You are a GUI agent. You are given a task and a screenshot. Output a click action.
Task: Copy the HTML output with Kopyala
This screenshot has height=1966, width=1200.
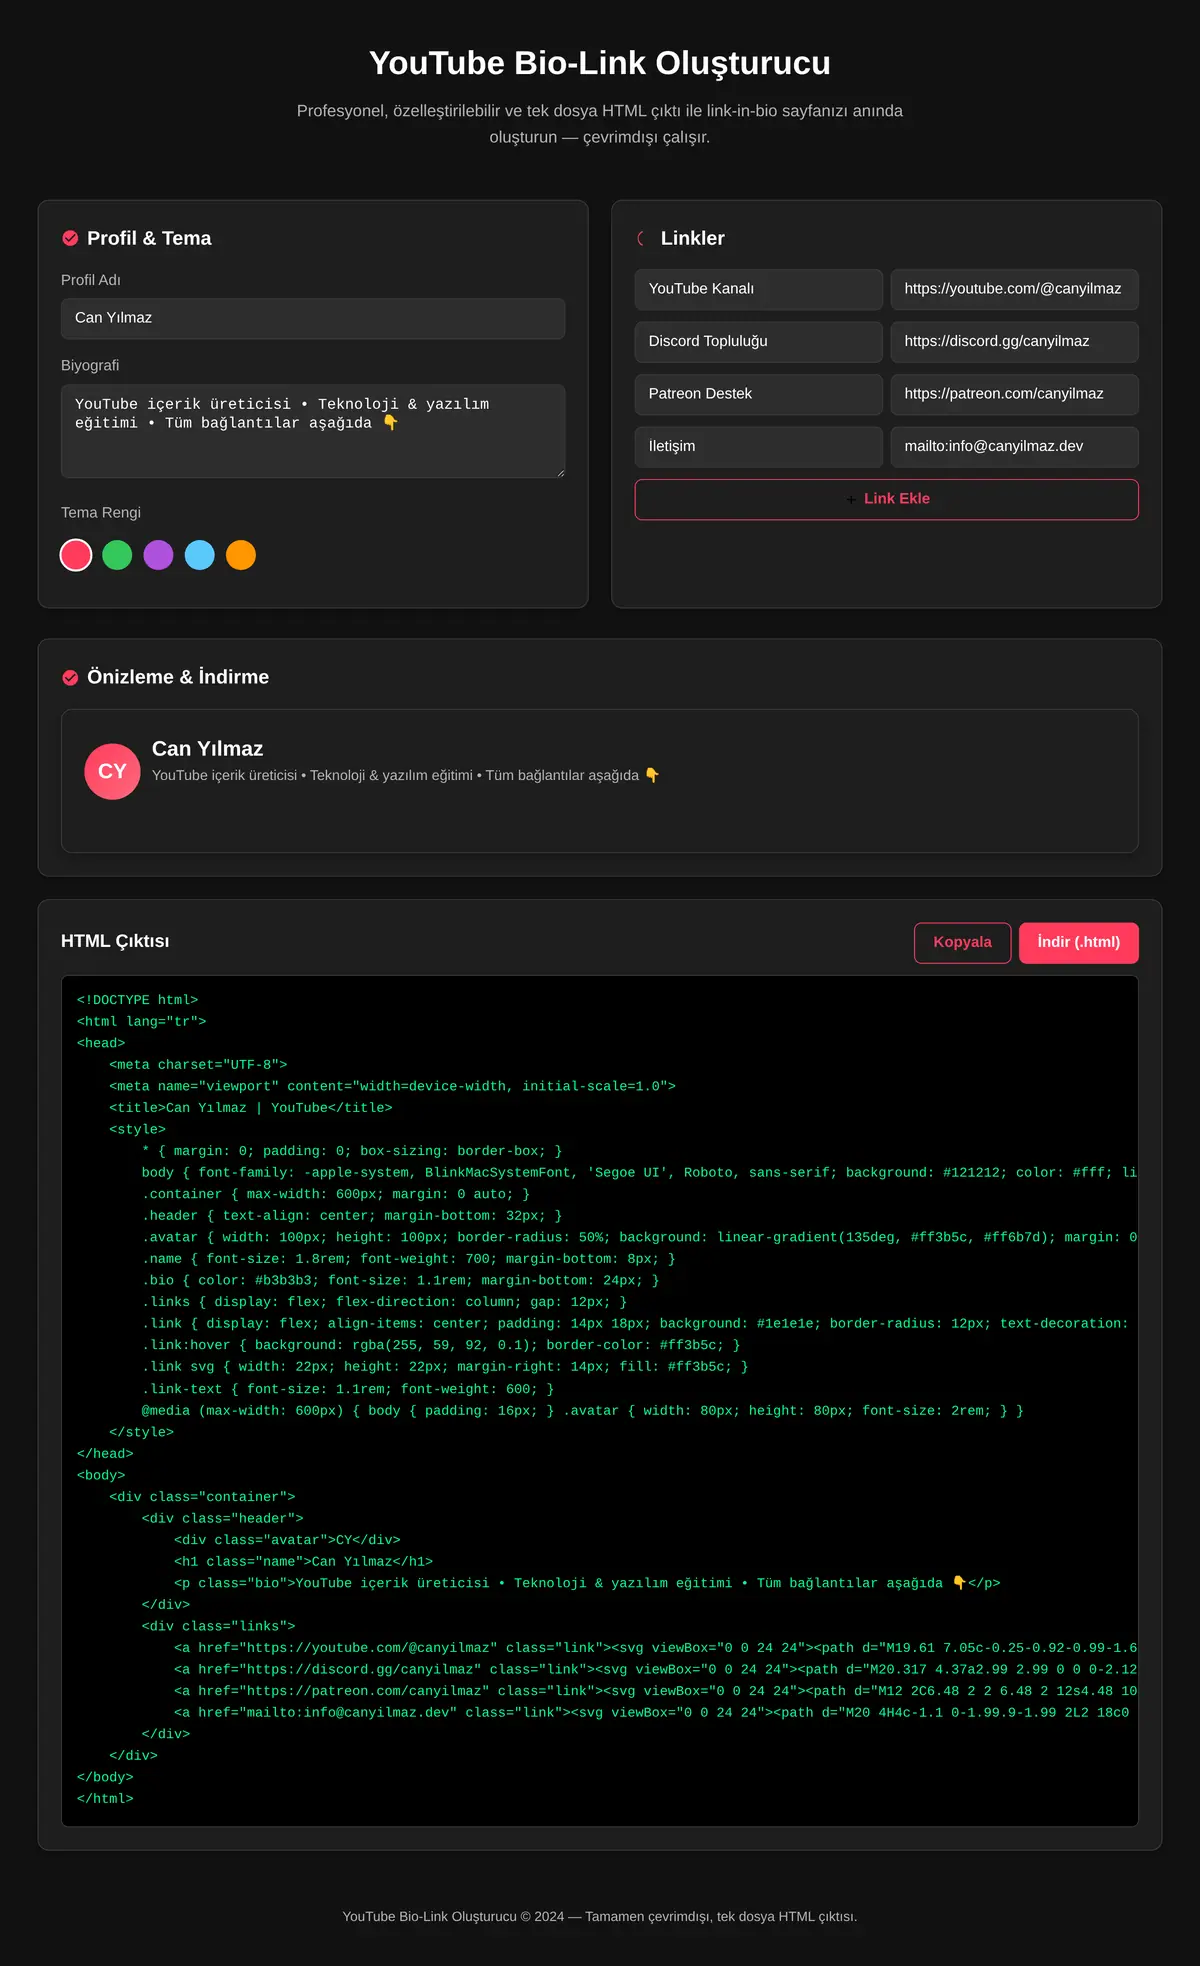pyautogui.click(x=962, y=942)
